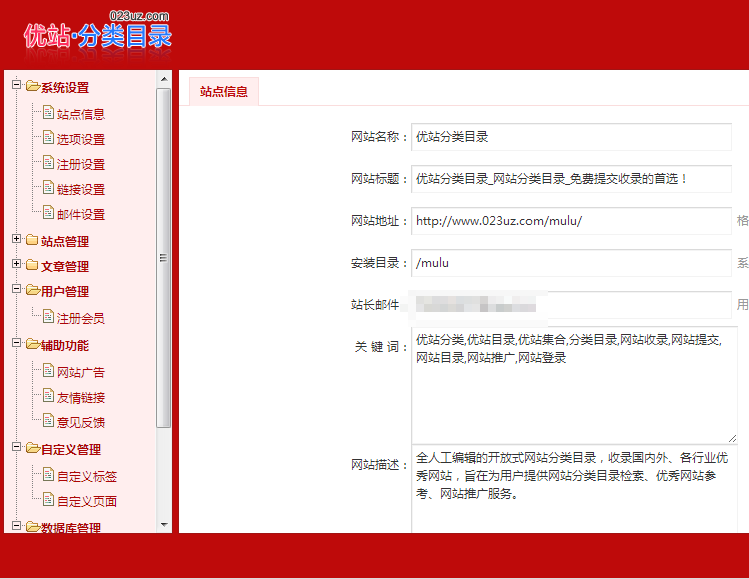Screen dimensions: 749x579
Task: Open the 友情链接 link
Action: (x=81, y=397)
